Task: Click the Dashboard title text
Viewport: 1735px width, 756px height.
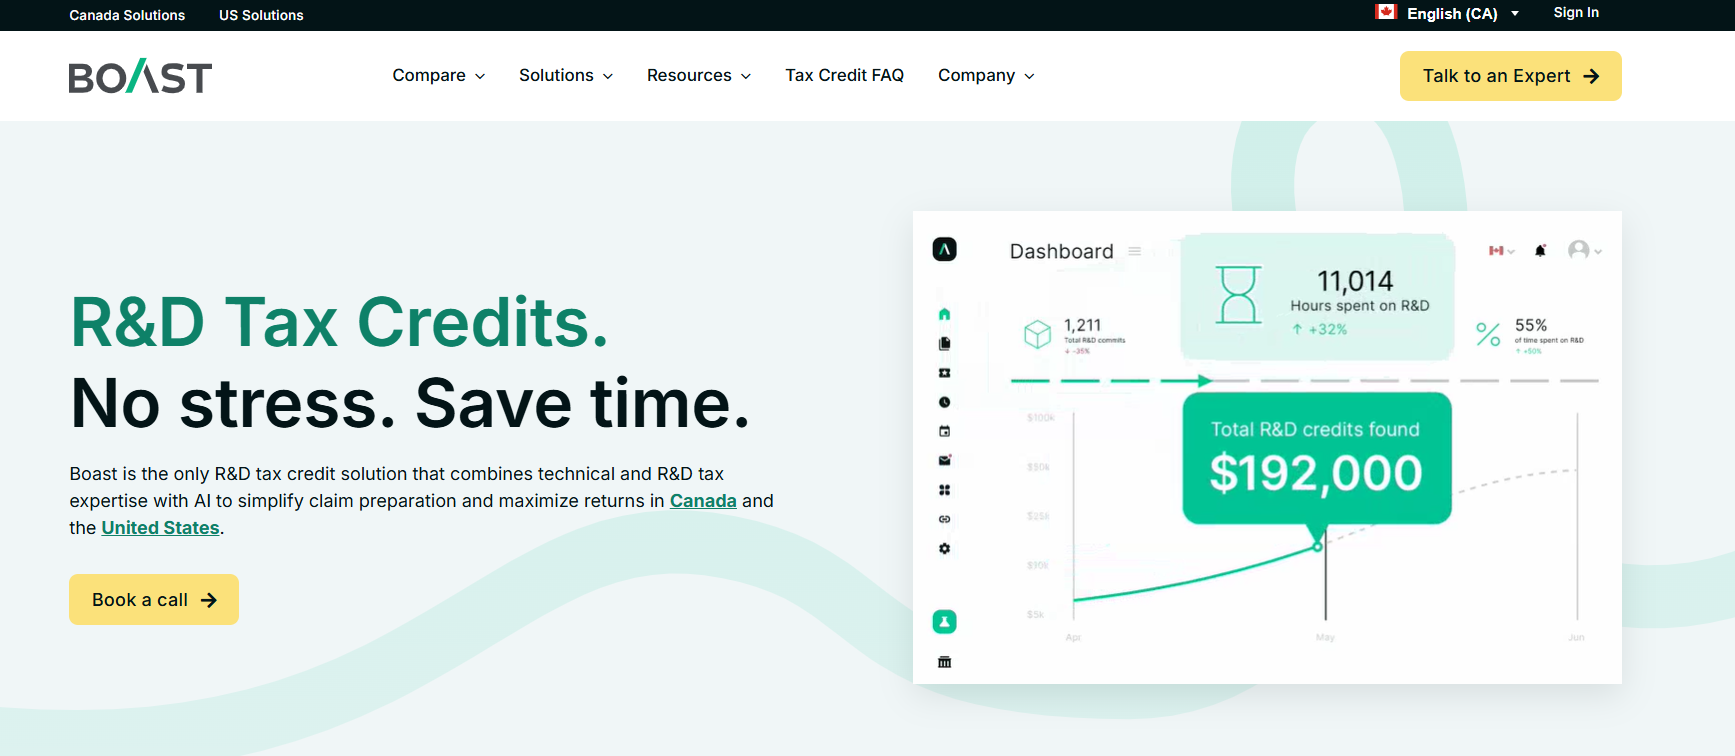Action: [x=1061, y=251]
